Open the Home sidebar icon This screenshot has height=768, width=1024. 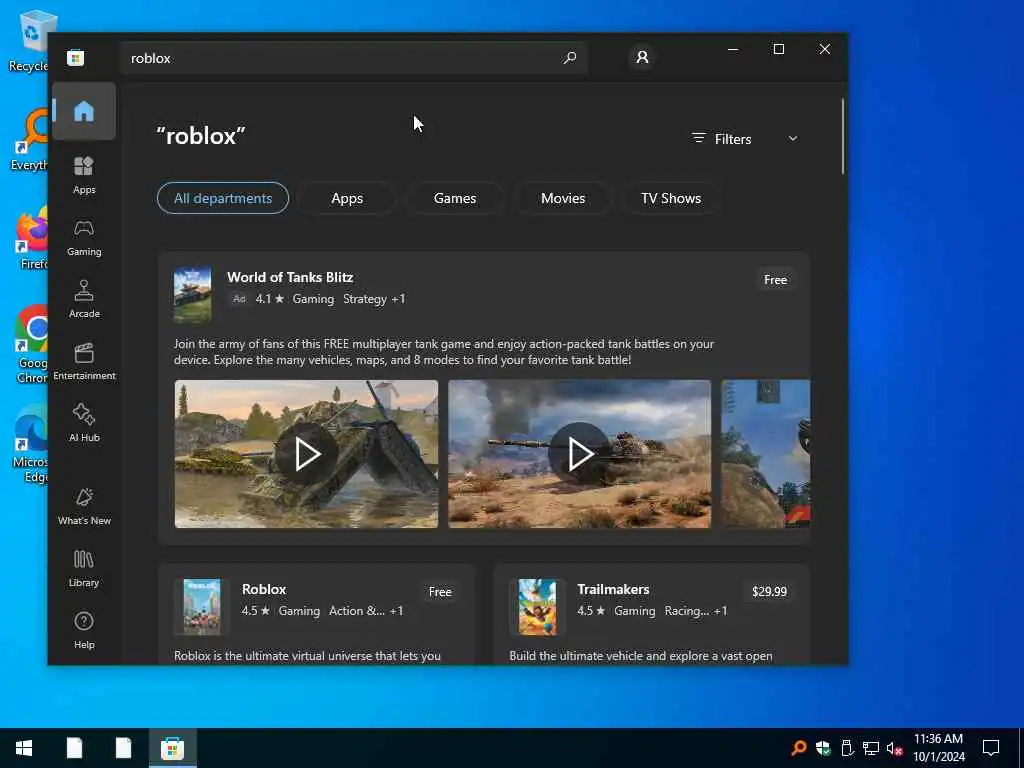click(x=84, y=111)
